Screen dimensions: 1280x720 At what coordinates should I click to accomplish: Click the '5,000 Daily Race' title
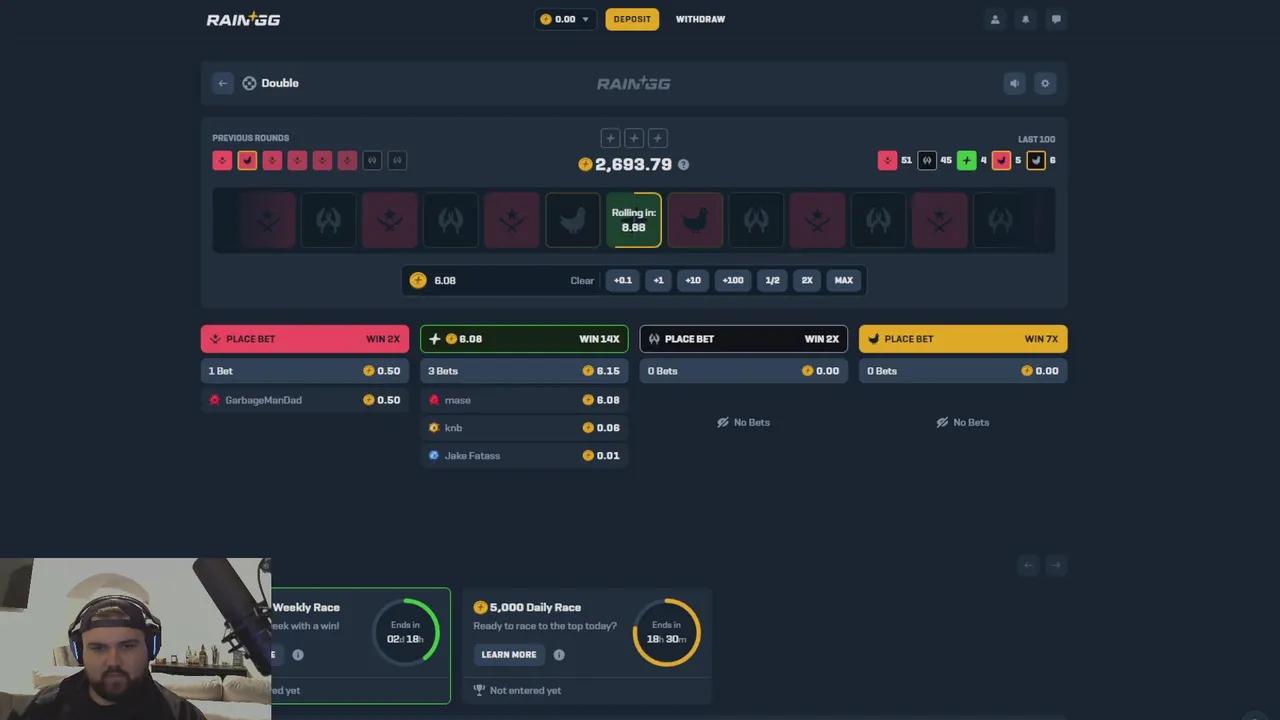535,607
